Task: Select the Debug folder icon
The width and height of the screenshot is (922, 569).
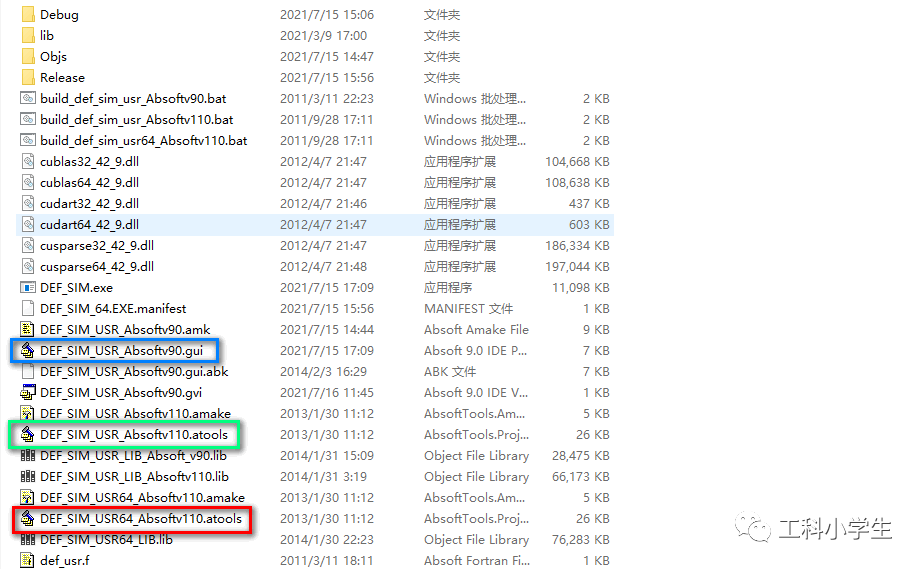Action: point(28,15)
